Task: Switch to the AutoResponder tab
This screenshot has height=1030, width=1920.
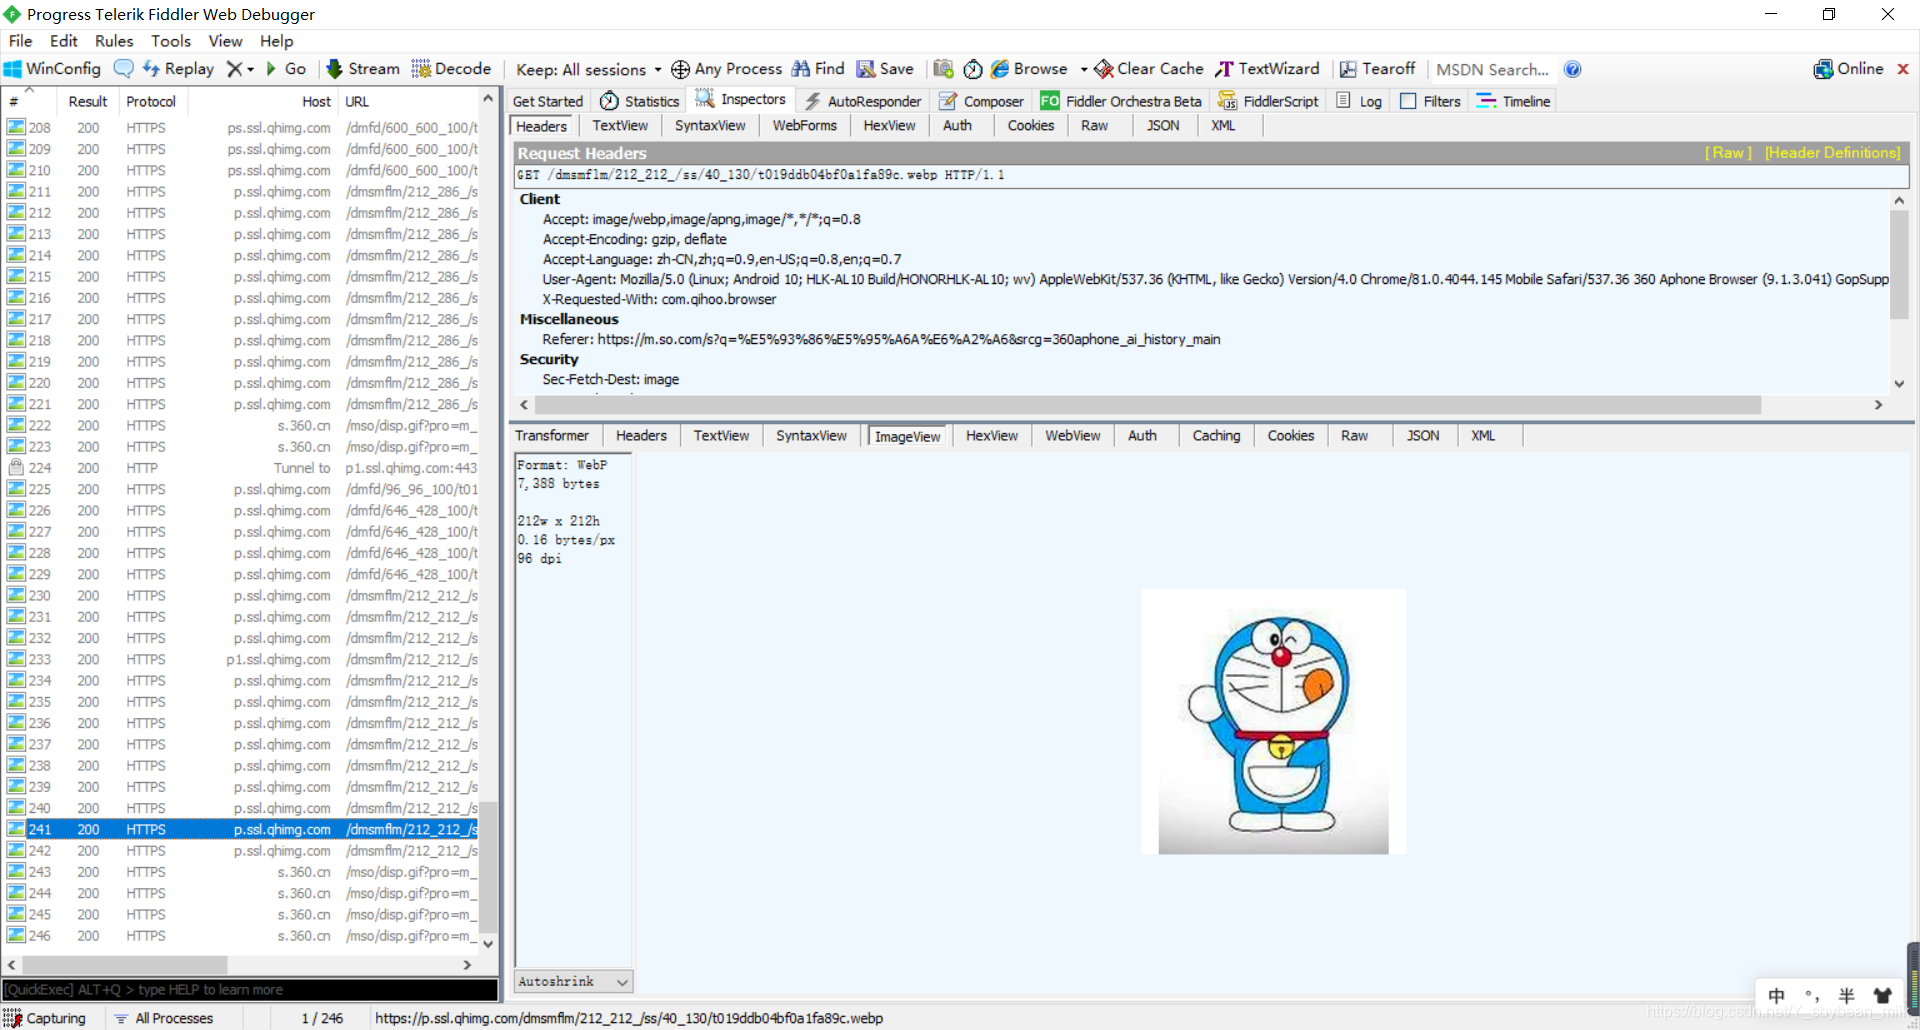Action: pos(863,101)
